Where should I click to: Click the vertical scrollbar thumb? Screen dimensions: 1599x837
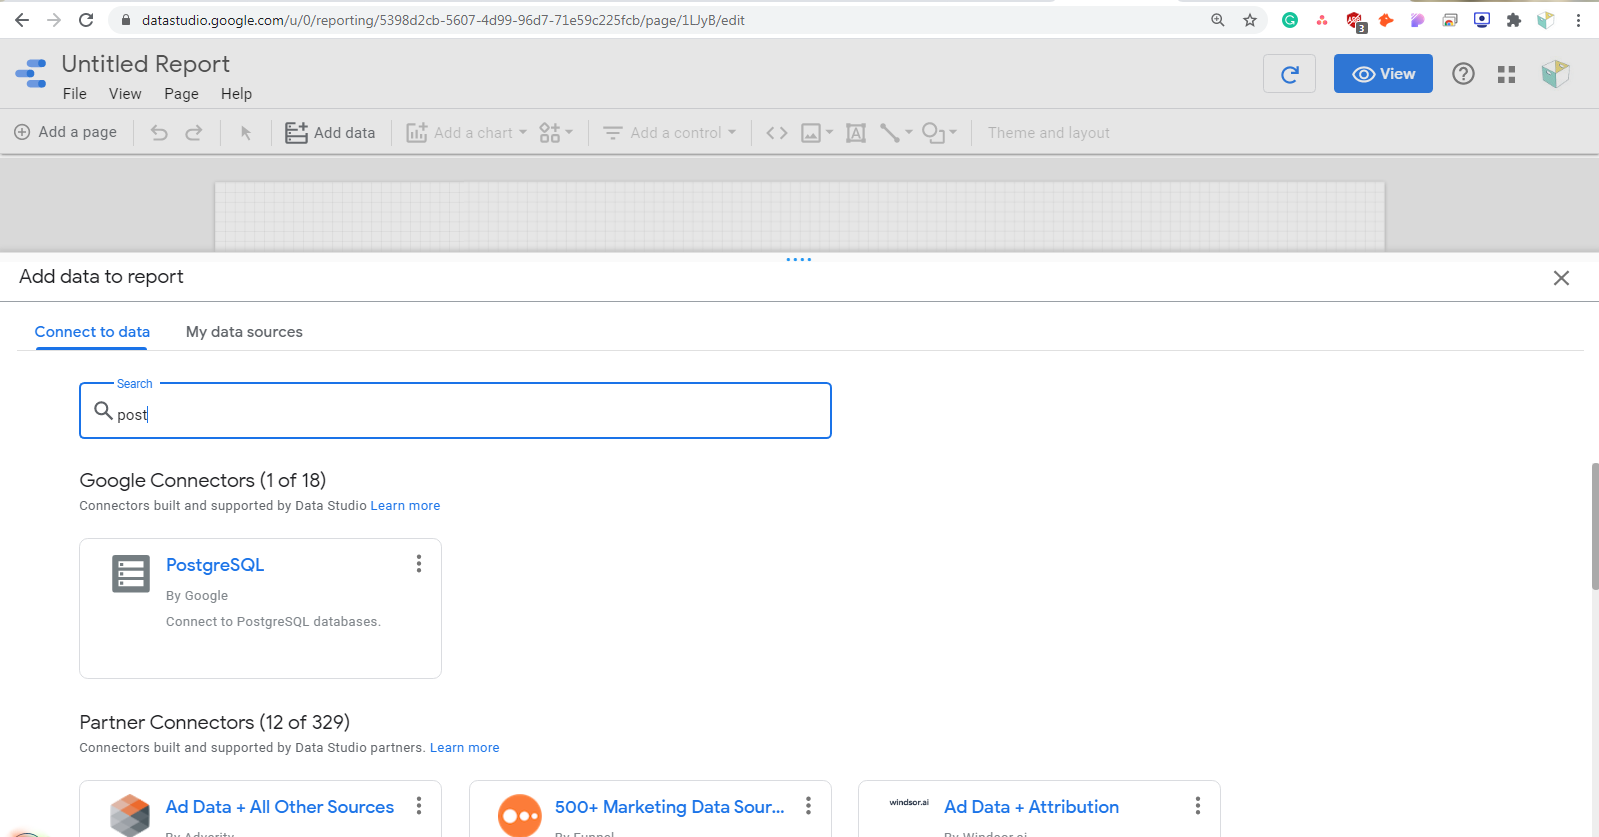coord(1595,527)
